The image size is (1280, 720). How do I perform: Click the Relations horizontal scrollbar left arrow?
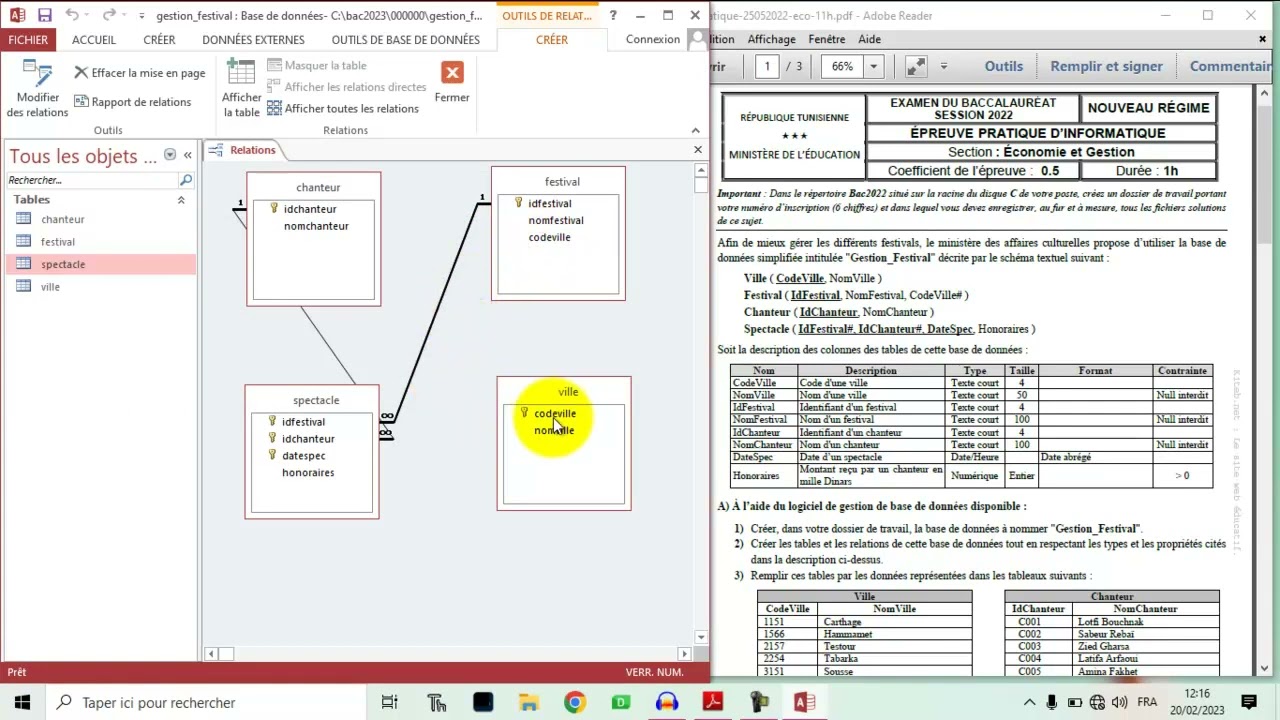pos(211,654)
